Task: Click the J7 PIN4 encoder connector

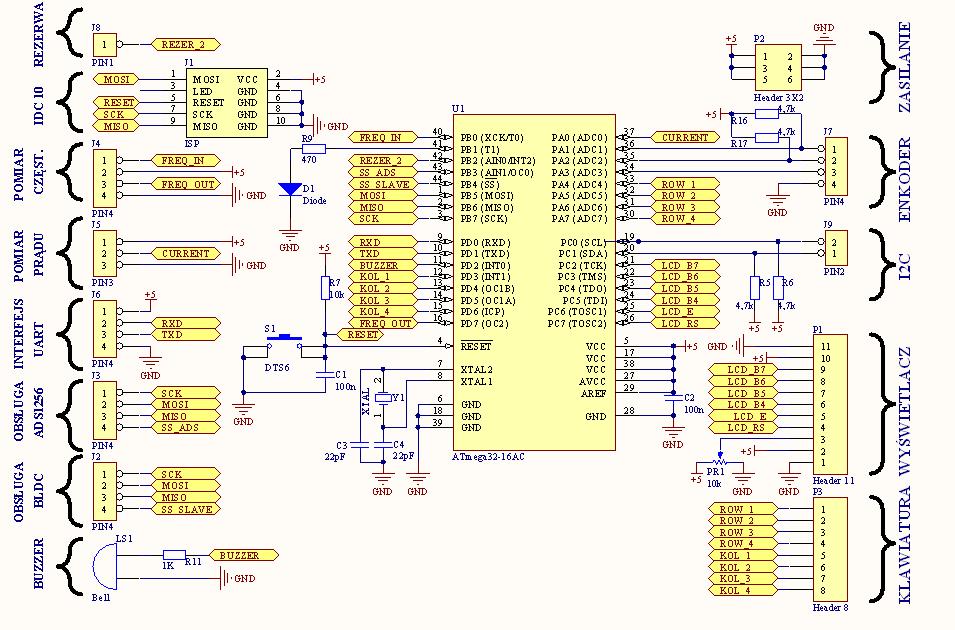Action: [836, 166]
